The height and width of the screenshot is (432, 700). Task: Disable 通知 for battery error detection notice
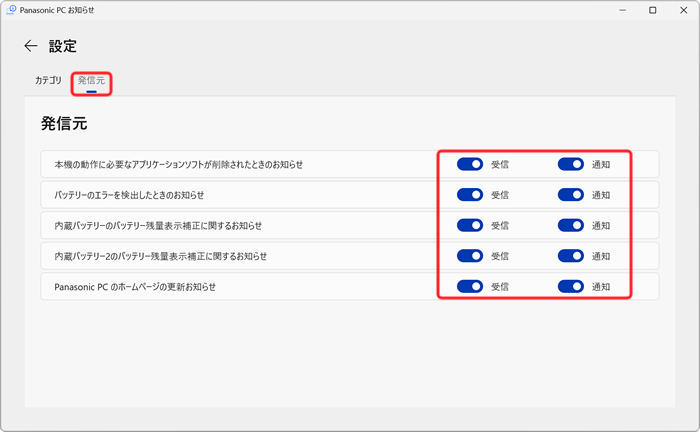tap(570, 195)
